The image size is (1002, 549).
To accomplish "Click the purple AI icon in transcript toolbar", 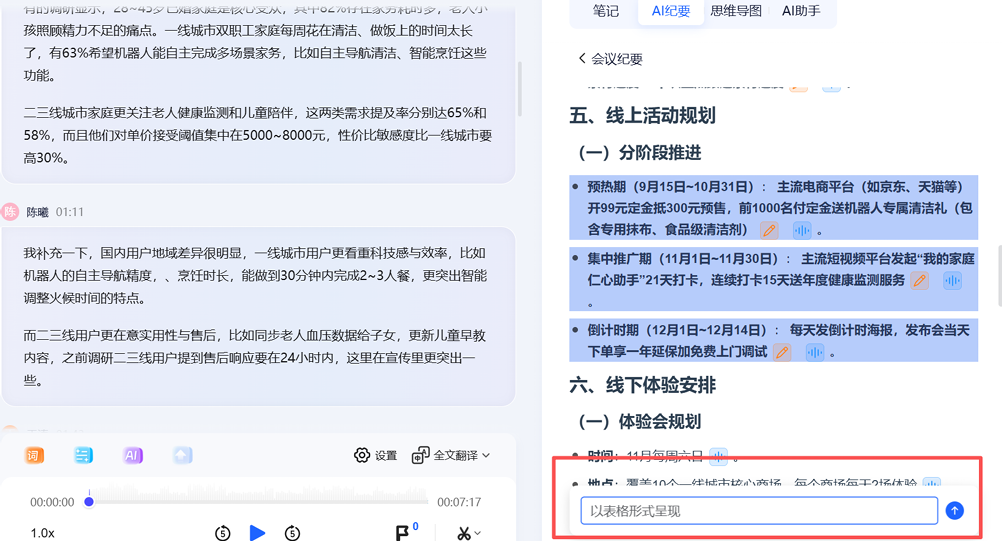I will tap(132, 455).
